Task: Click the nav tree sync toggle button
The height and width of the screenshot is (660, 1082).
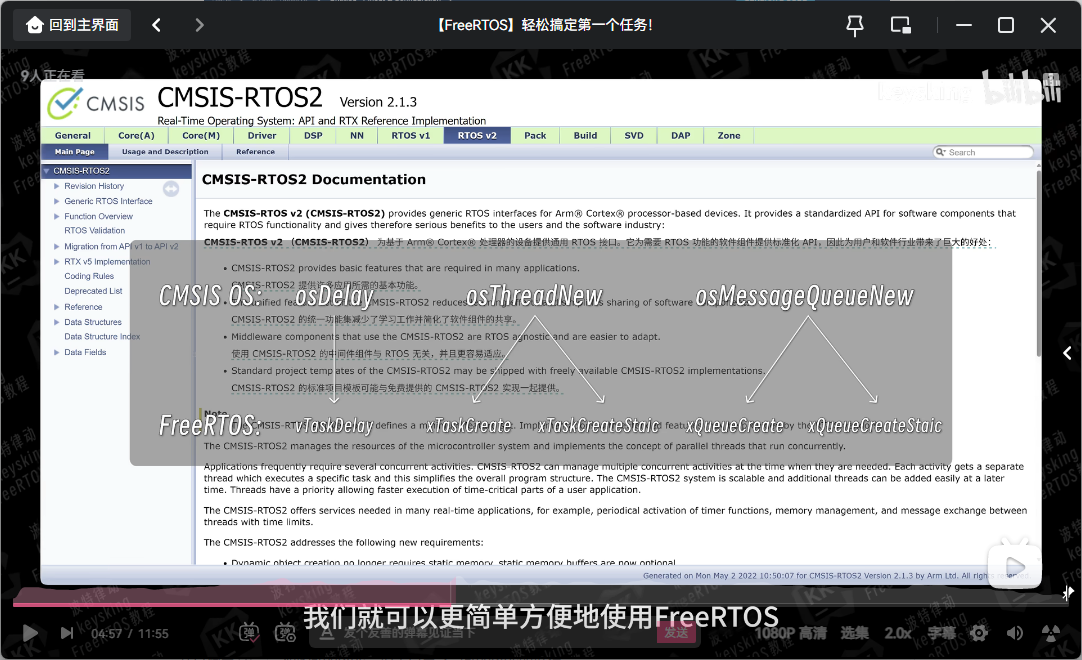Action: tap(171, 188)
